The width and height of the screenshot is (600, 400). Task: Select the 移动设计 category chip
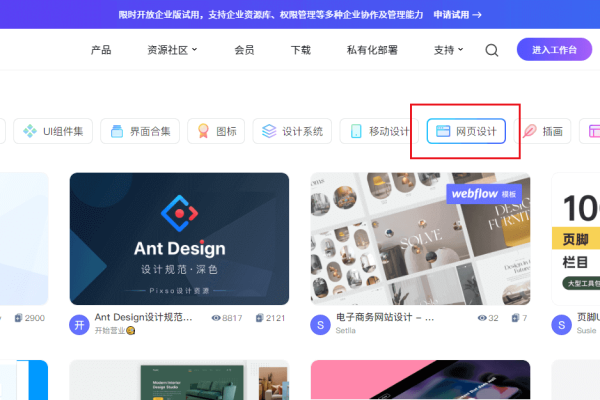[377, 131]
